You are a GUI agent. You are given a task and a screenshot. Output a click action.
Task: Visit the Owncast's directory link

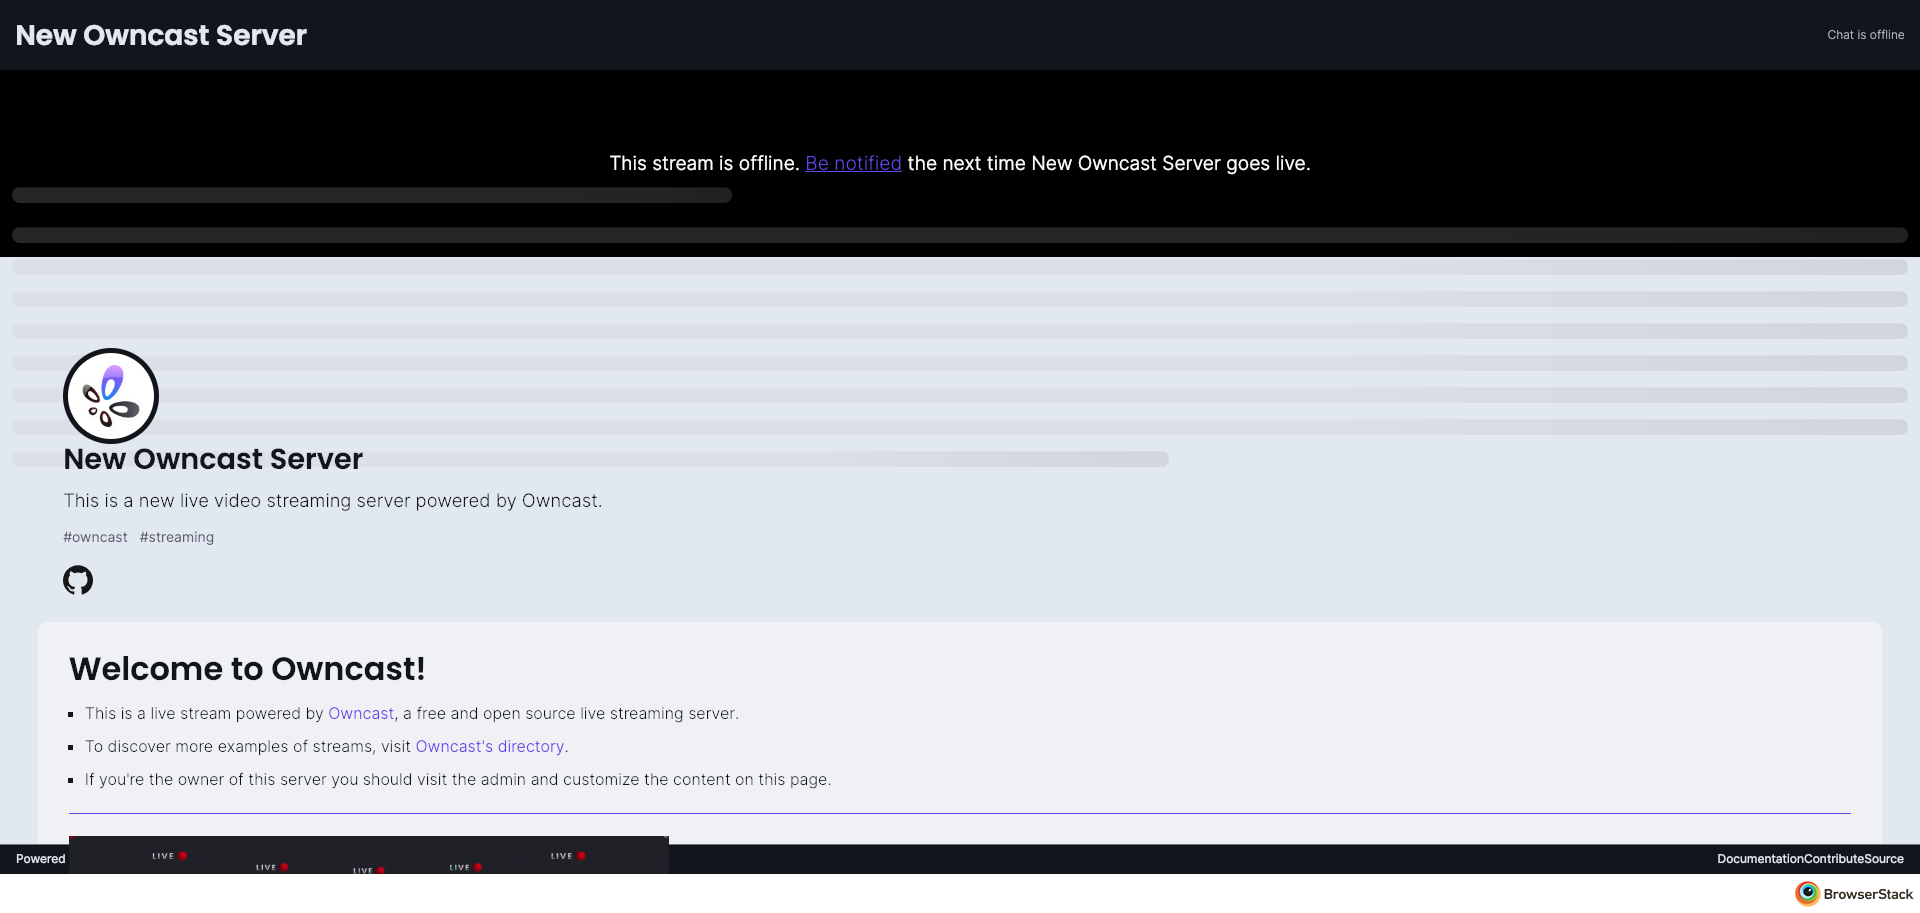coord(490,746)
